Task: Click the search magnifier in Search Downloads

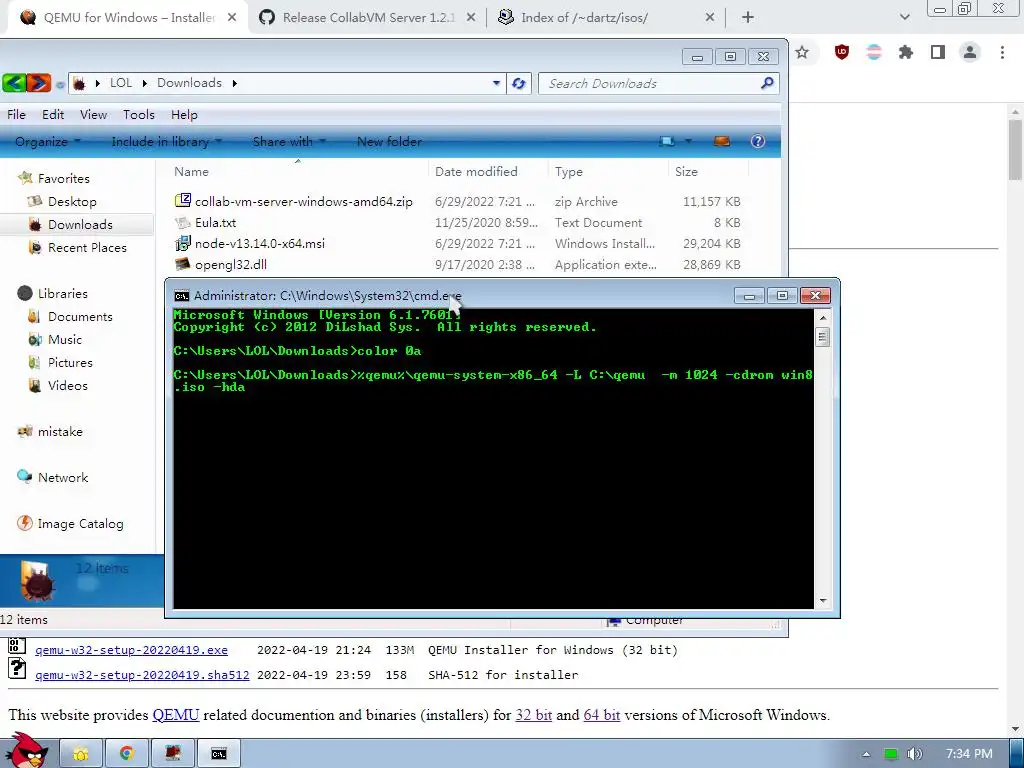Action: click(767, 83)
